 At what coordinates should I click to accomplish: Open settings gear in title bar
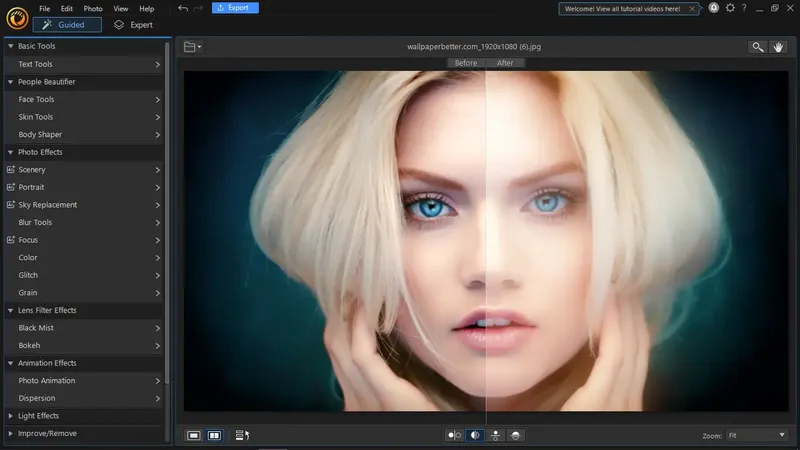click(729, 8)
